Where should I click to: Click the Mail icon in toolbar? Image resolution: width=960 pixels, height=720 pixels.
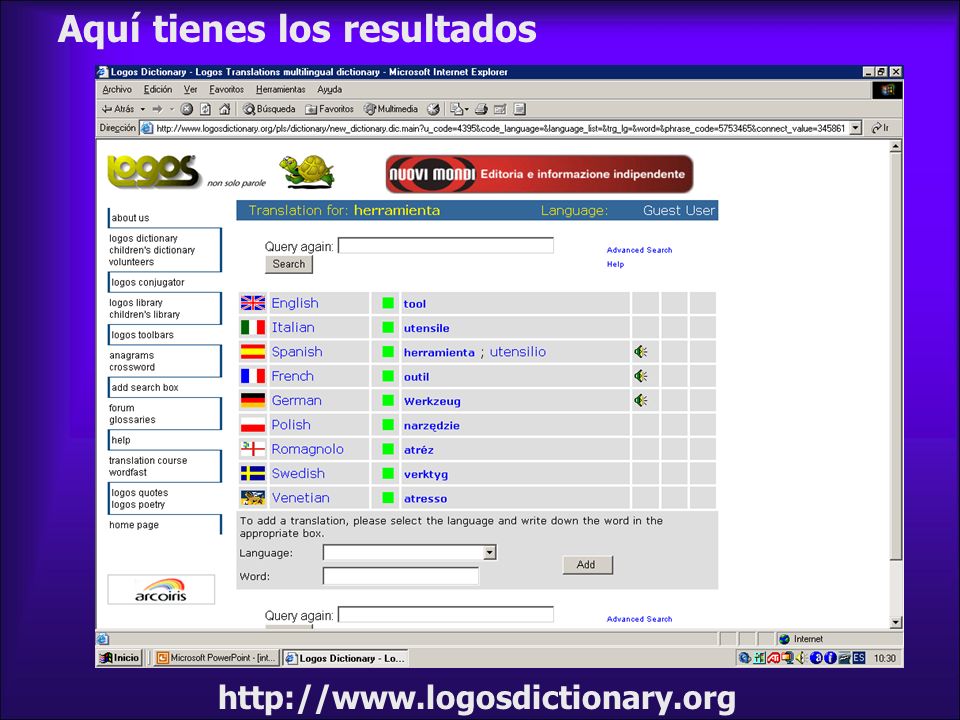[x=459, y=109]
